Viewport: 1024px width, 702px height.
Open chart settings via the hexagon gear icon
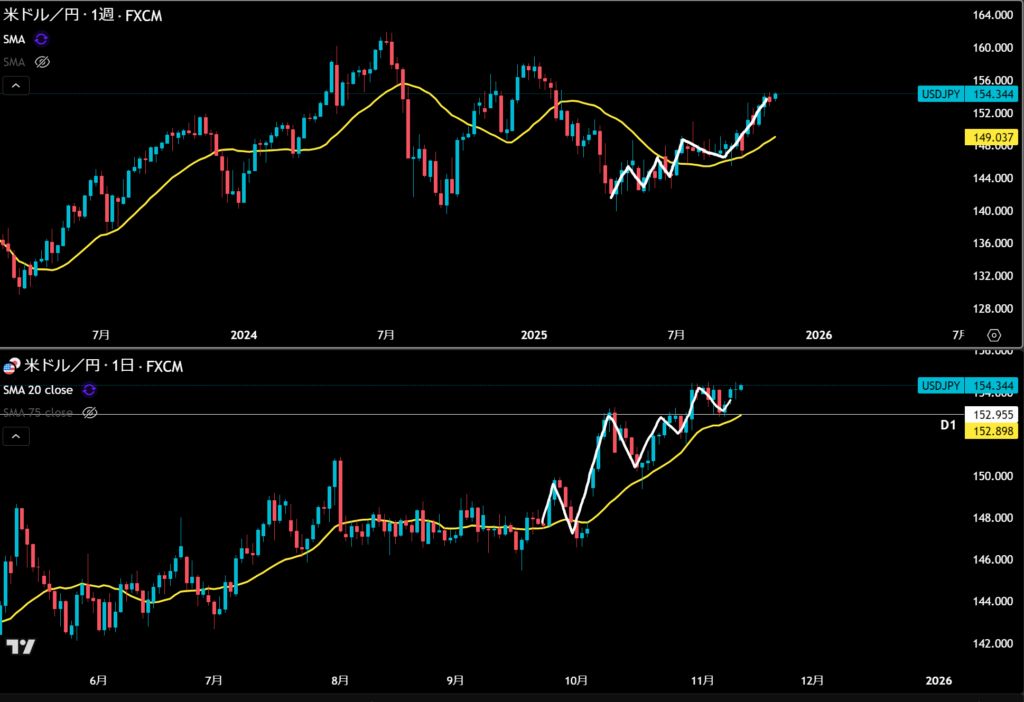[993, 335]
